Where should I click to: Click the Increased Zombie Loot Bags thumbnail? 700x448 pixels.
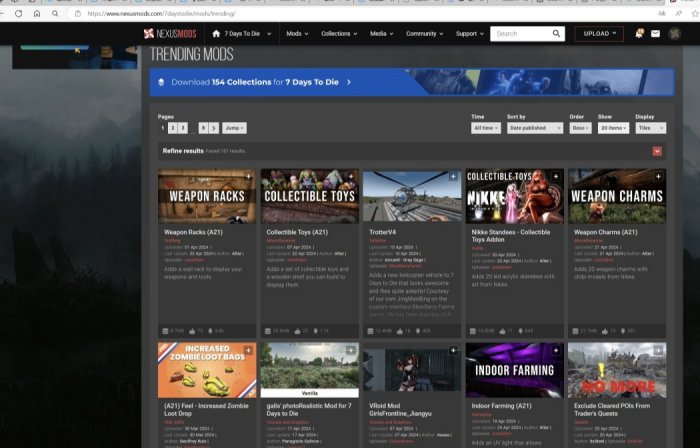click(207, 370)
